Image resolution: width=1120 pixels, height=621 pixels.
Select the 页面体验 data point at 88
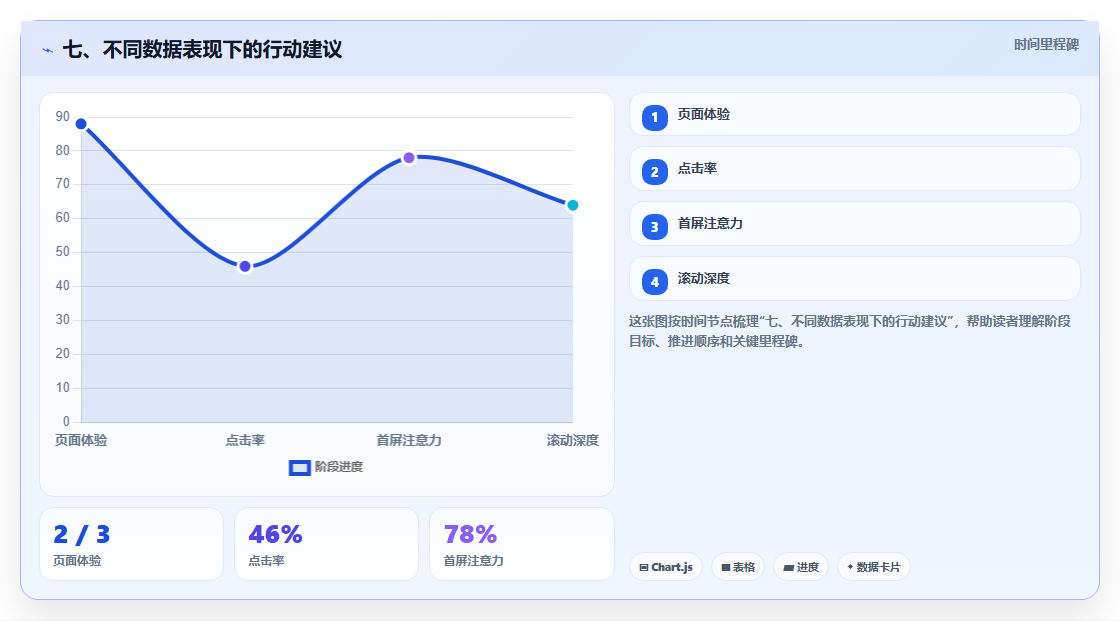(81, 124)
